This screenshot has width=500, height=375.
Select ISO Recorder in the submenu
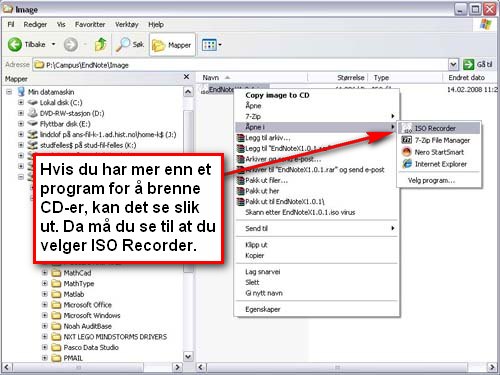tap(439, 128)
